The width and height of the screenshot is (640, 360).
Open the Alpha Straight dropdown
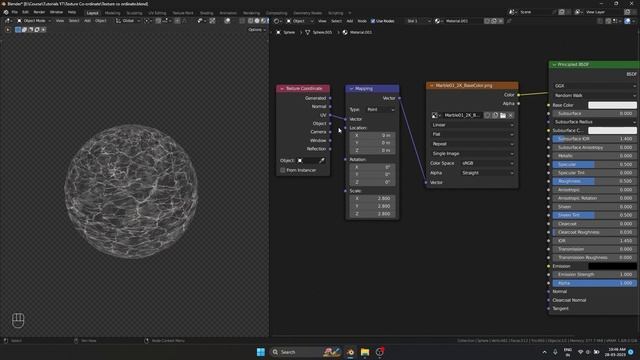487,173
